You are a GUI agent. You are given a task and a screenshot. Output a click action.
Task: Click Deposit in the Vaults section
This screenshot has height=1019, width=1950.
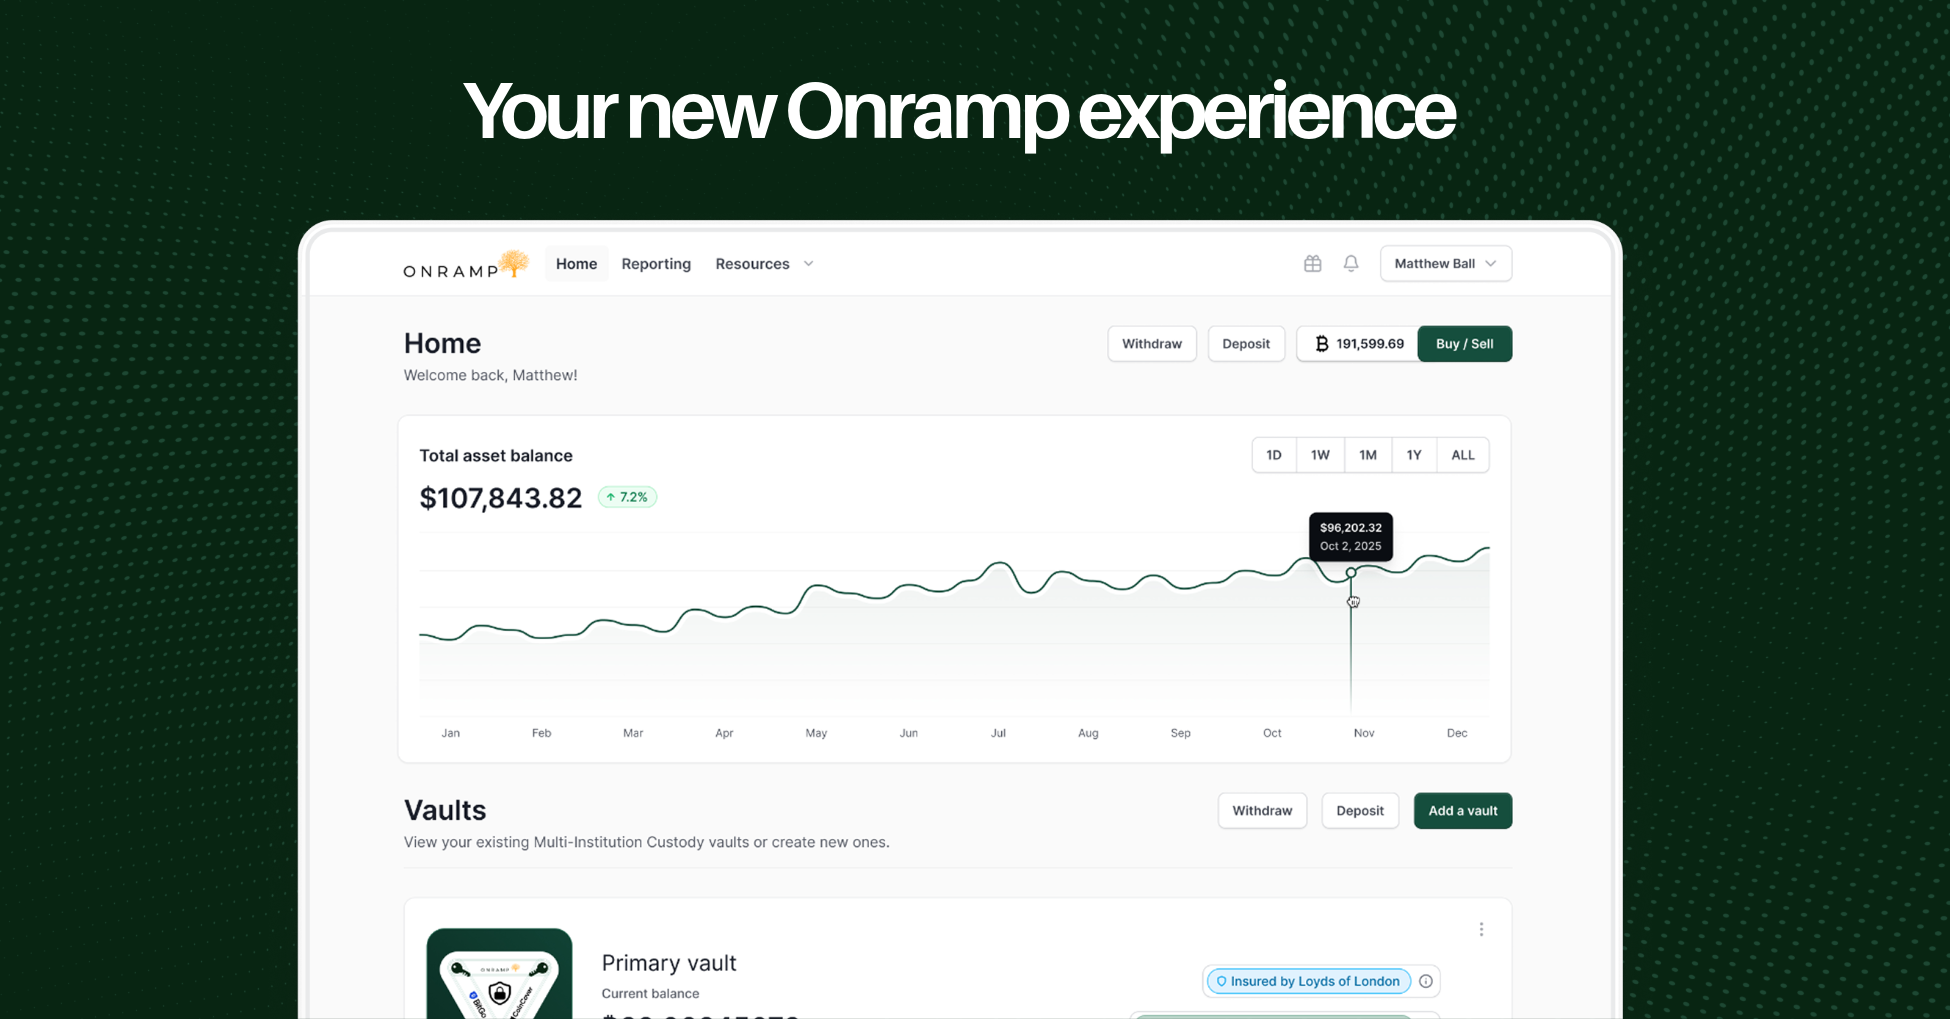tap(1360, 811)
